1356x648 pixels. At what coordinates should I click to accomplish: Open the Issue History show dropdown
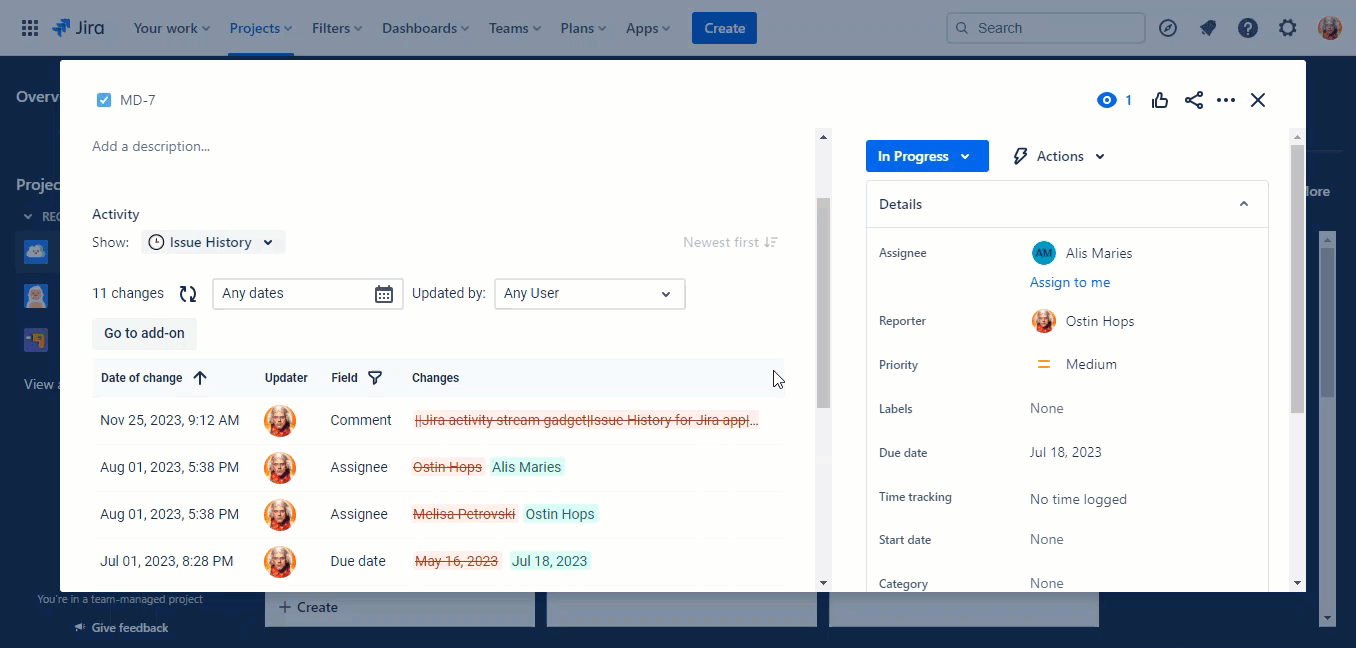click(x=213, y=242)
